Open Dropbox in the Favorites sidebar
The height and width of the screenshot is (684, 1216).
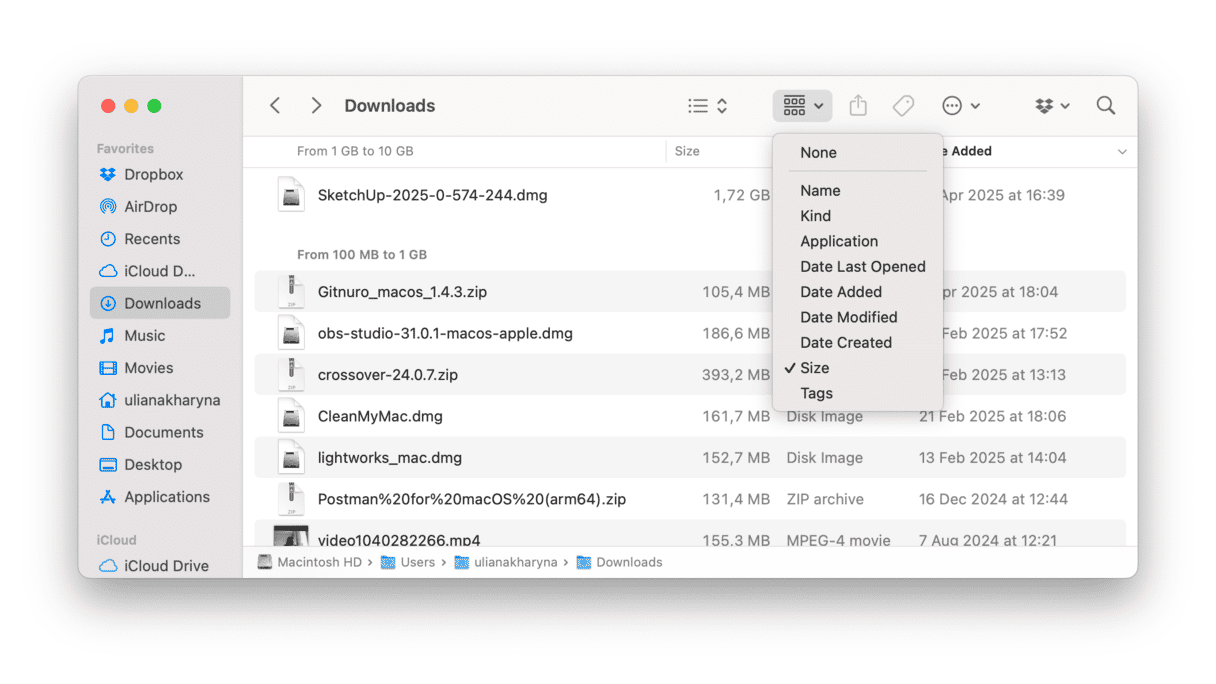pyautogui.click(x=153, y=175)
